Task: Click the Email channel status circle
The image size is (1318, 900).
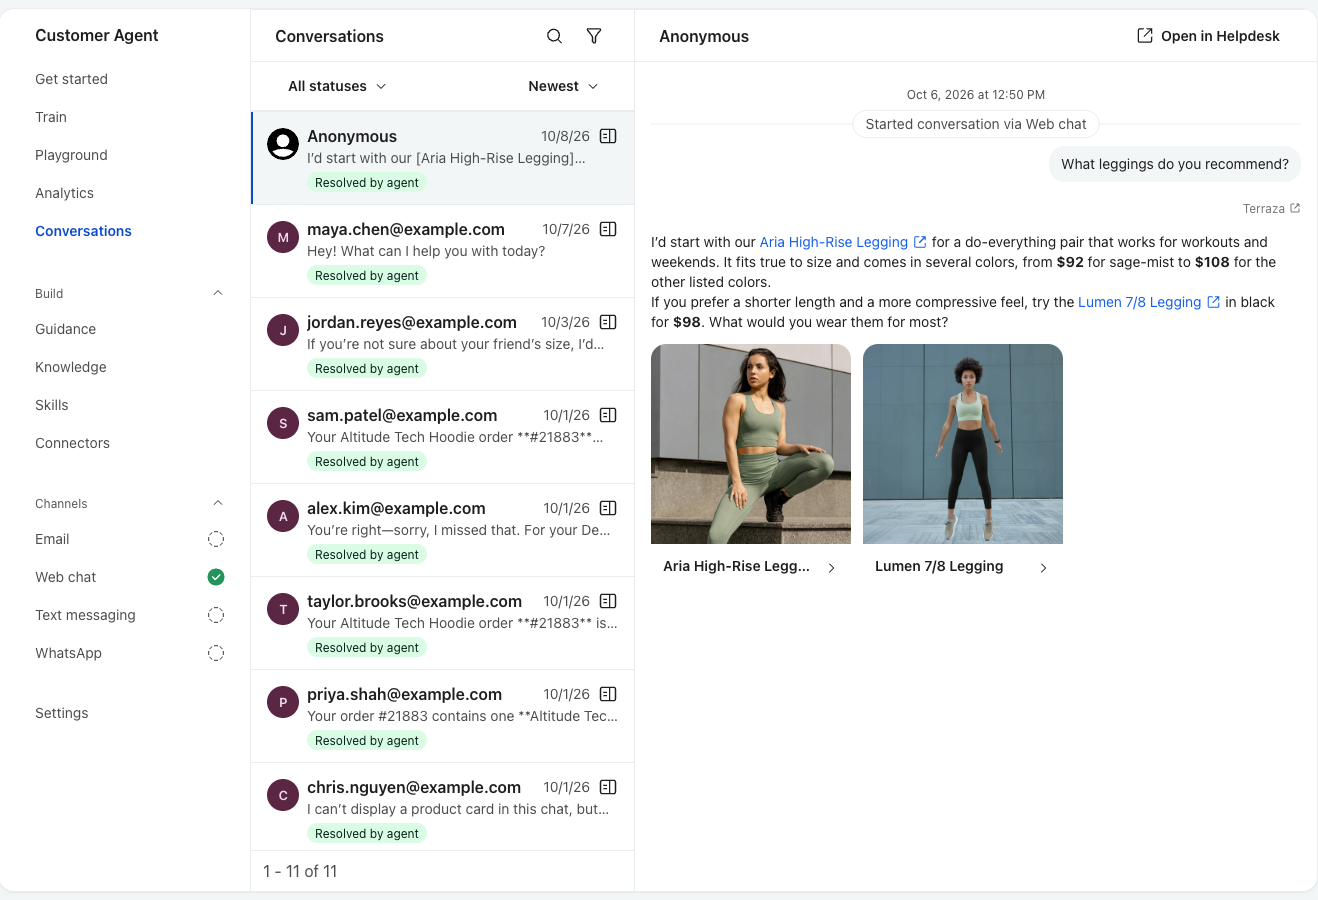Action: click(216, 539)
